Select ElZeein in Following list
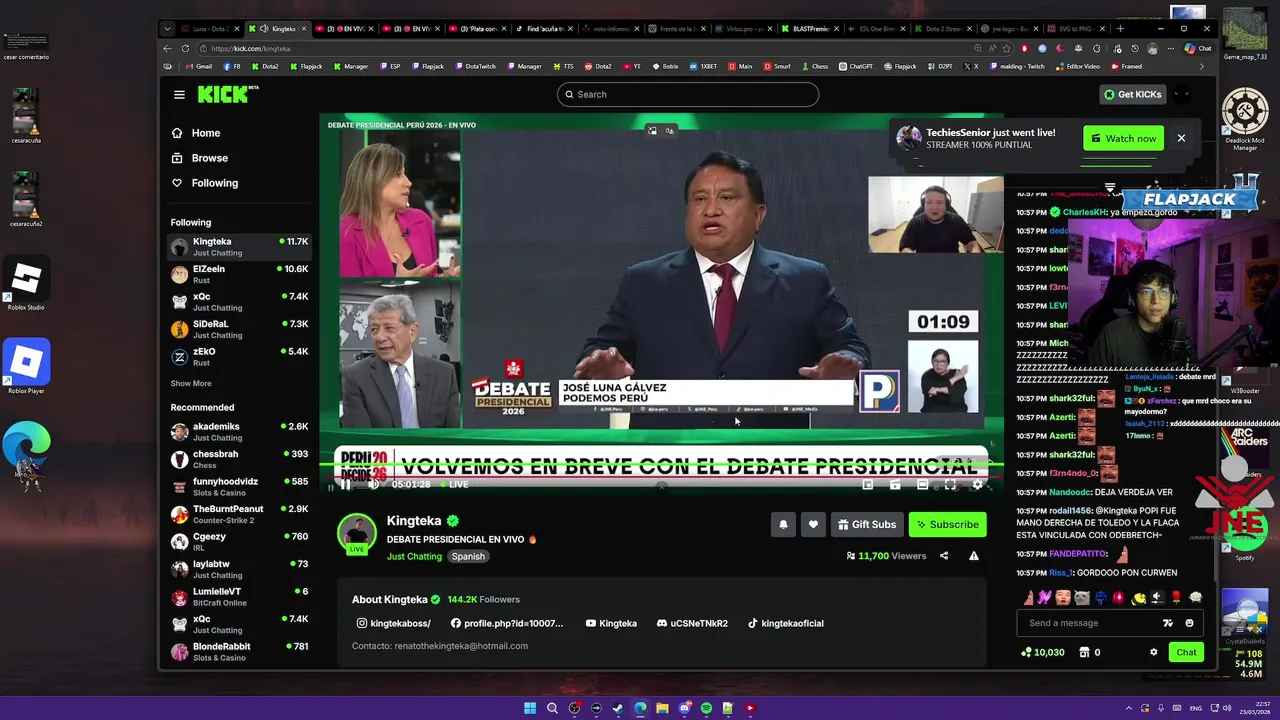Viewport: 1280px width, 720px height. (x=240, y=274)
